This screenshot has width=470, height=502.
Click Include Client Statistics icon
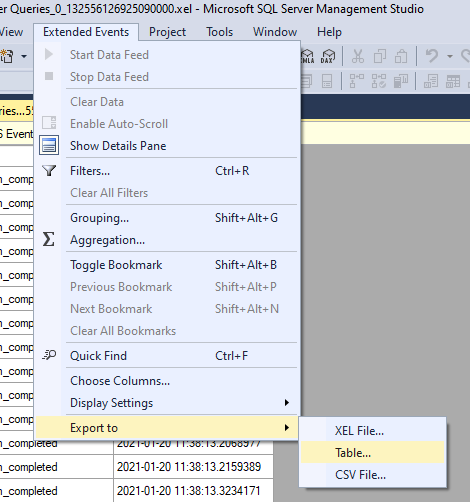[401, 81]
